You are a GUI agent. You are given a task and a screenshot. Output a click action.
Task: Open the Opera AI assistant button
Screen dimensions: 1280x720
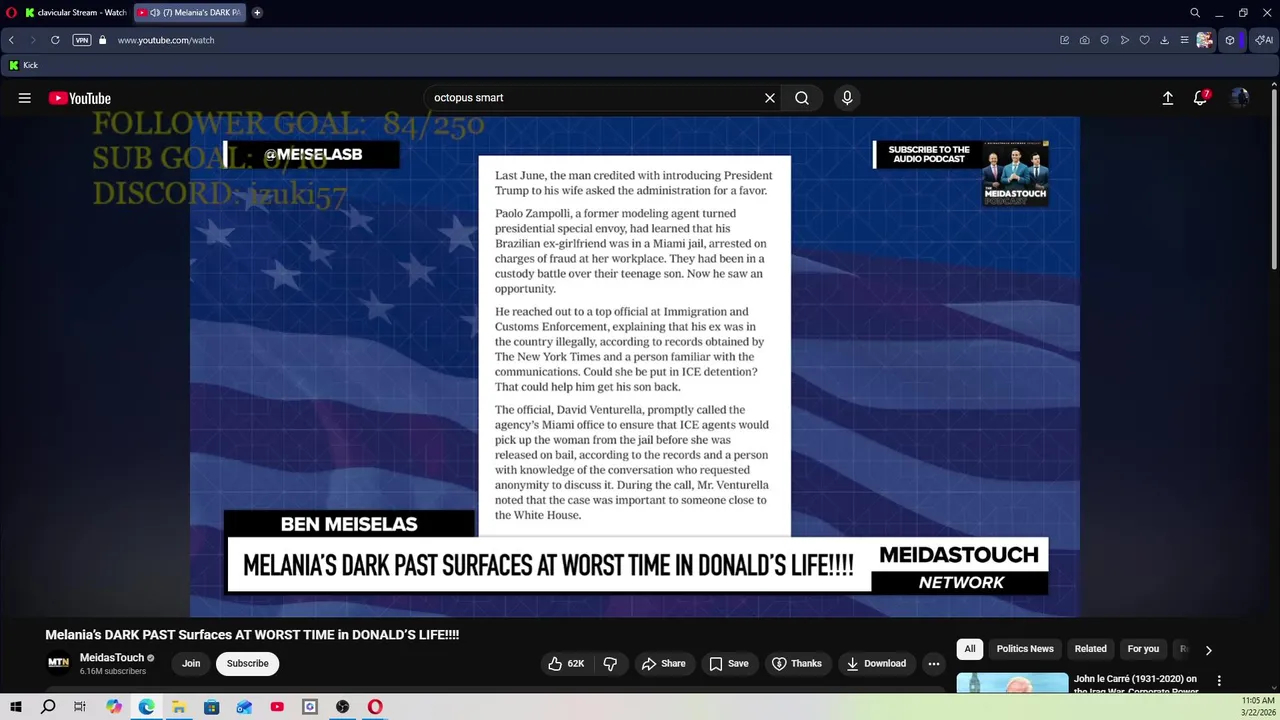pos(1264,40)
